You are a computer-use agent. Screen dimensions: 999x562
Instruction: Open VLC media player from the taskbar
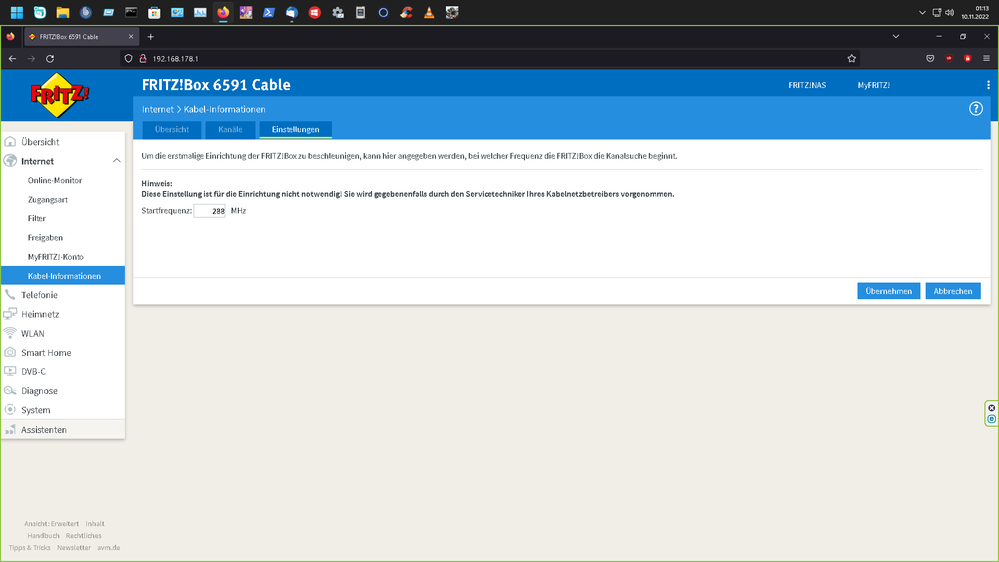pyautogui.click(x=429, y=12)
